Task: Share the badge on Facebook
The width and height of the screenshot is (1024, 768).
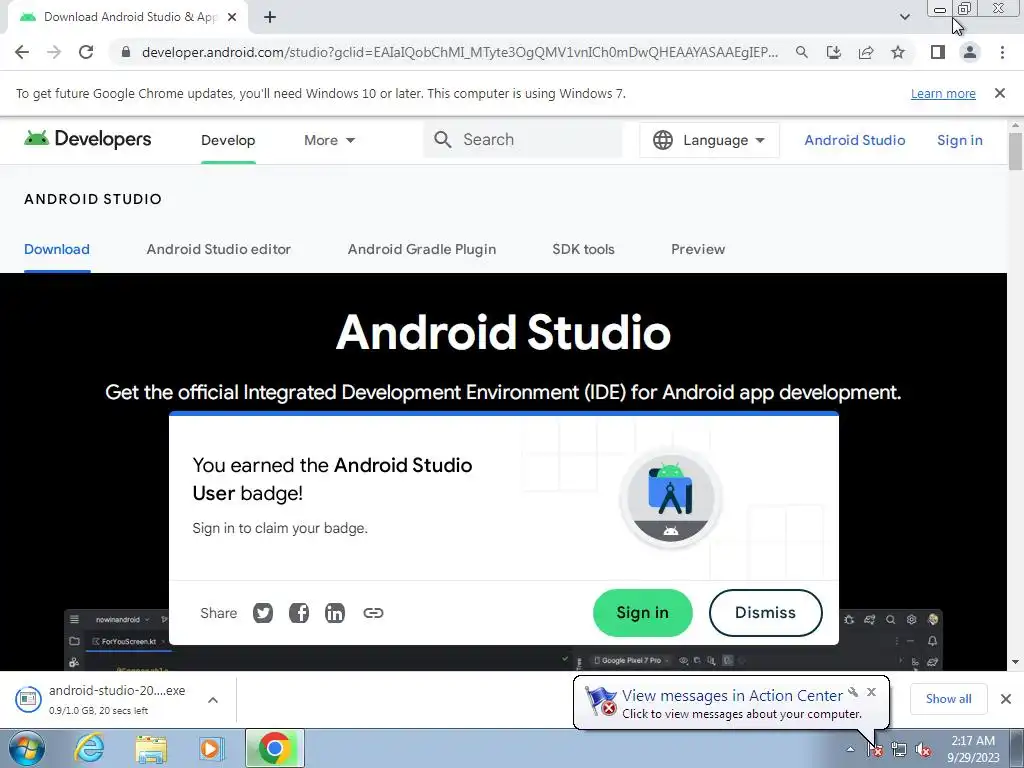Action: pos(298,613)
